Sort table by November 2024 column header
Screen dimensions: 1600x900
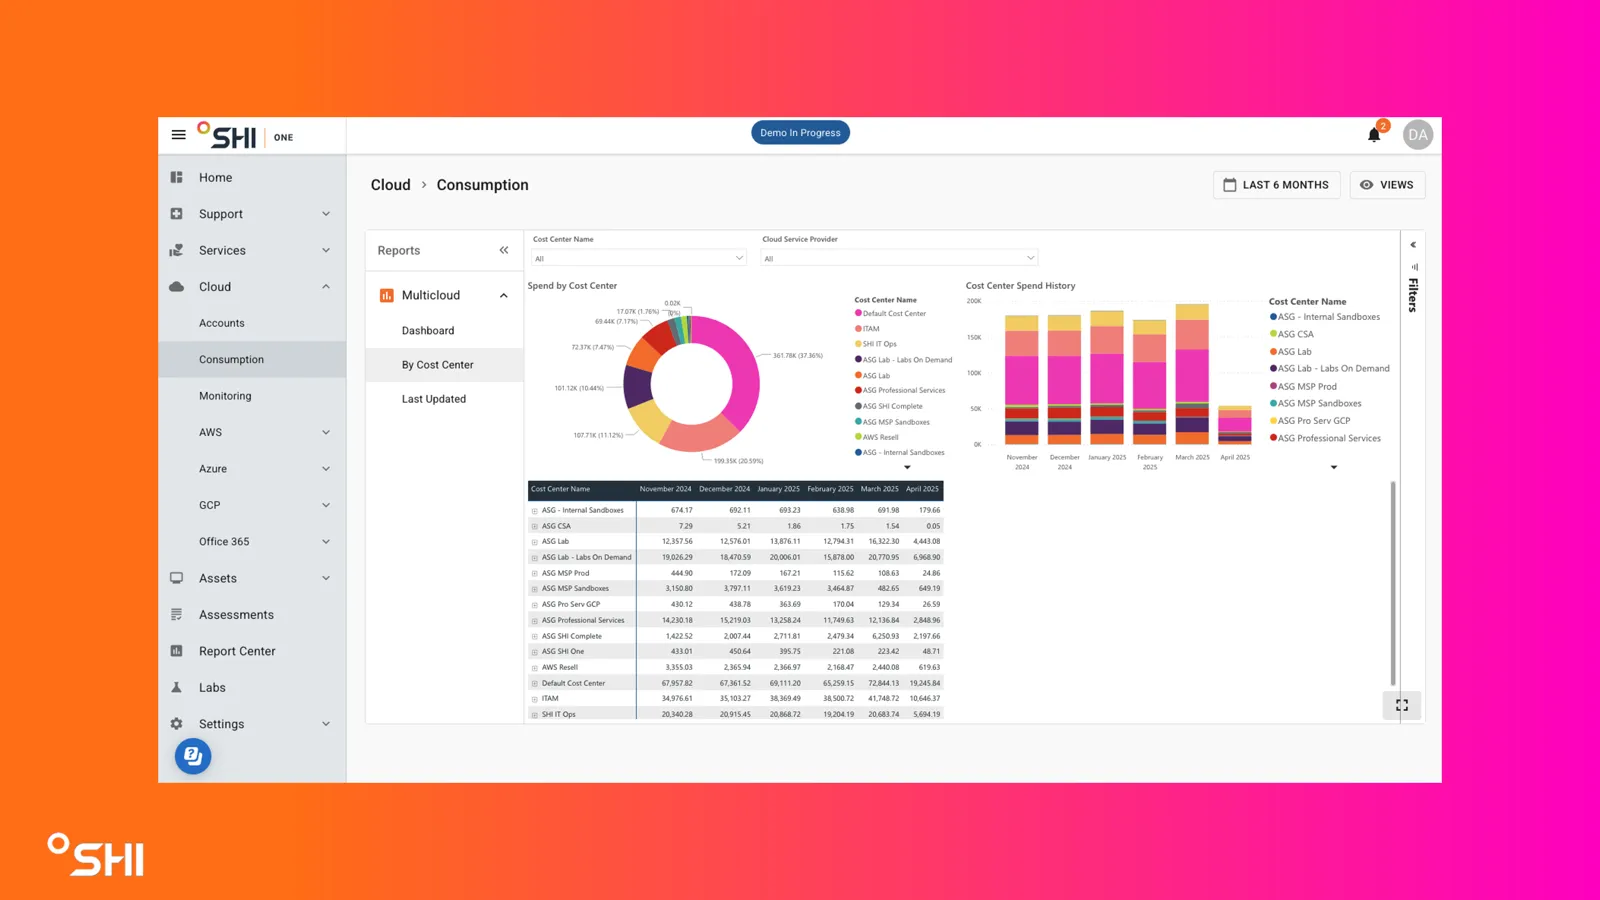(x=665, y=489)
